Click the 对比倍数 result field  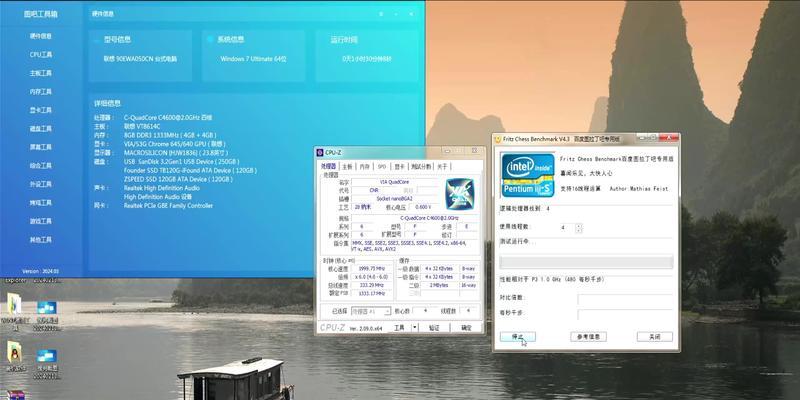click(625, 298)
